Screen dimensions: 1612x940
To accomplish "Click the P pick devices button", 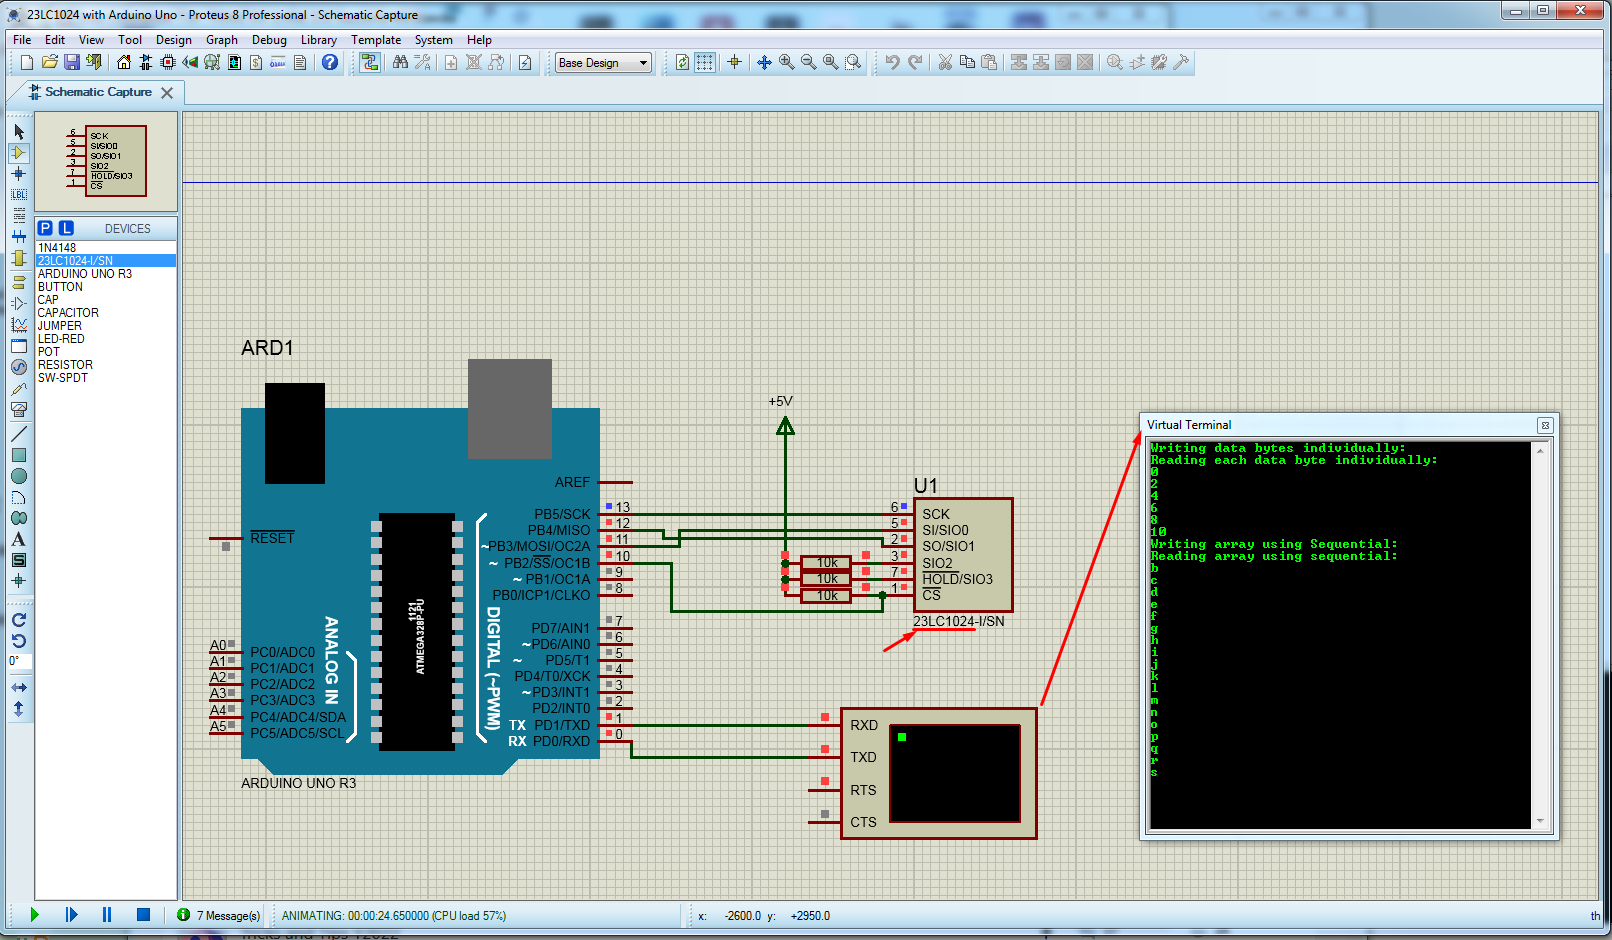I will (45, 228).
